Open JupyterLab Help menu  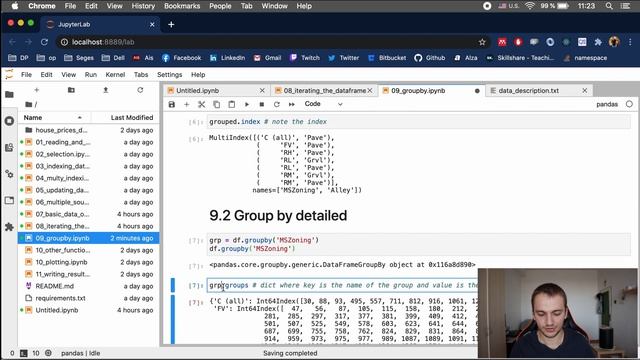198,75
